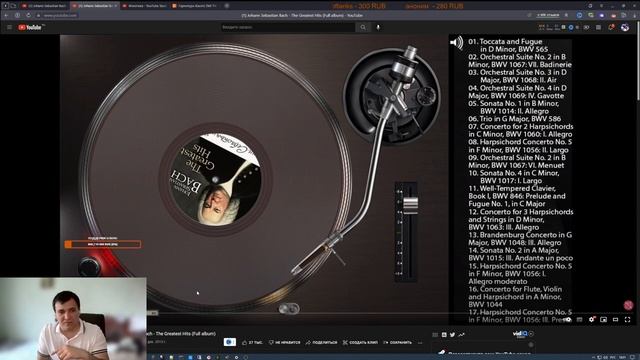Toggle subtitles in the video player

pyautogui.click(x=580, y=320)
